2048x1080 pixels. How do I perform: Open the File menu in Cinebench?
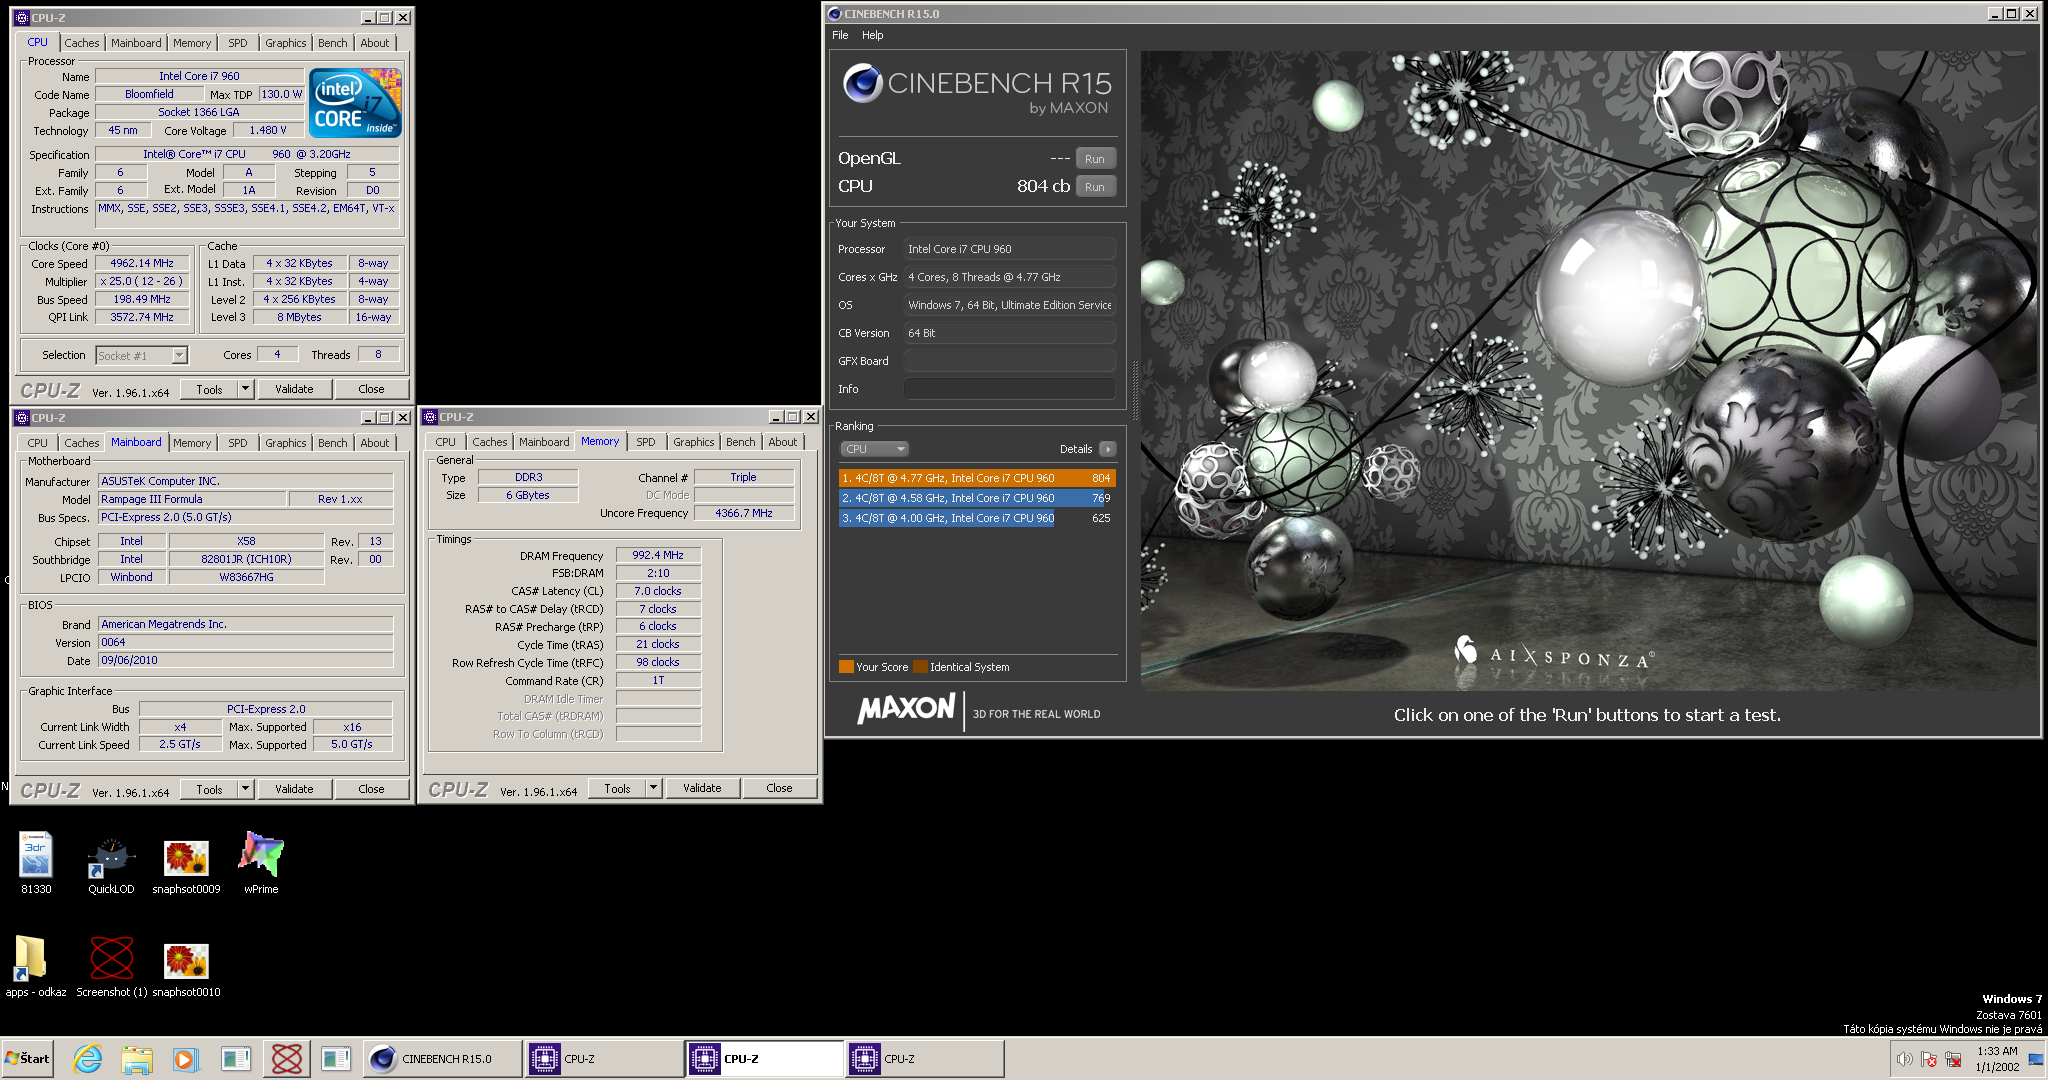(x=840, y=35)
